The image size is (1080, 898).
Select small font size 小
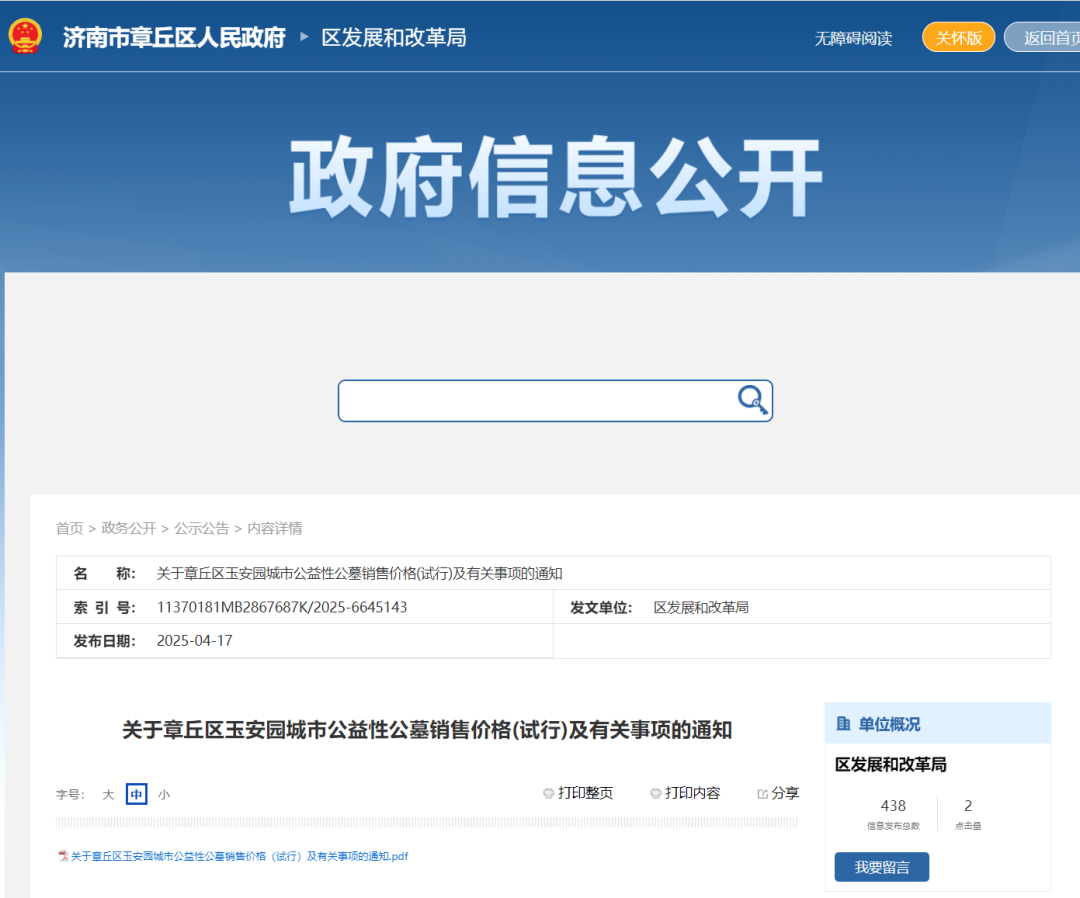point(164,794)
